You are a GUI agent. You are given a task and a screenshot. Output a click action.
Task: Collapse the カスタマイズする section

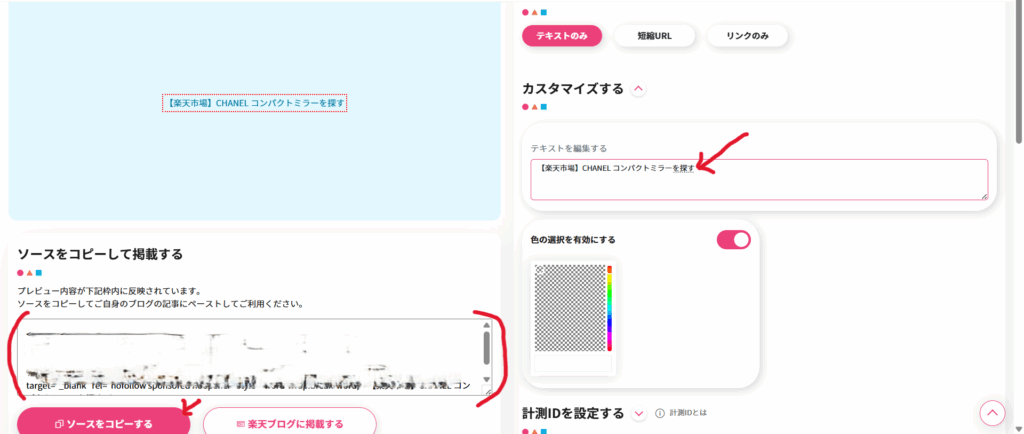pos(639,89)
